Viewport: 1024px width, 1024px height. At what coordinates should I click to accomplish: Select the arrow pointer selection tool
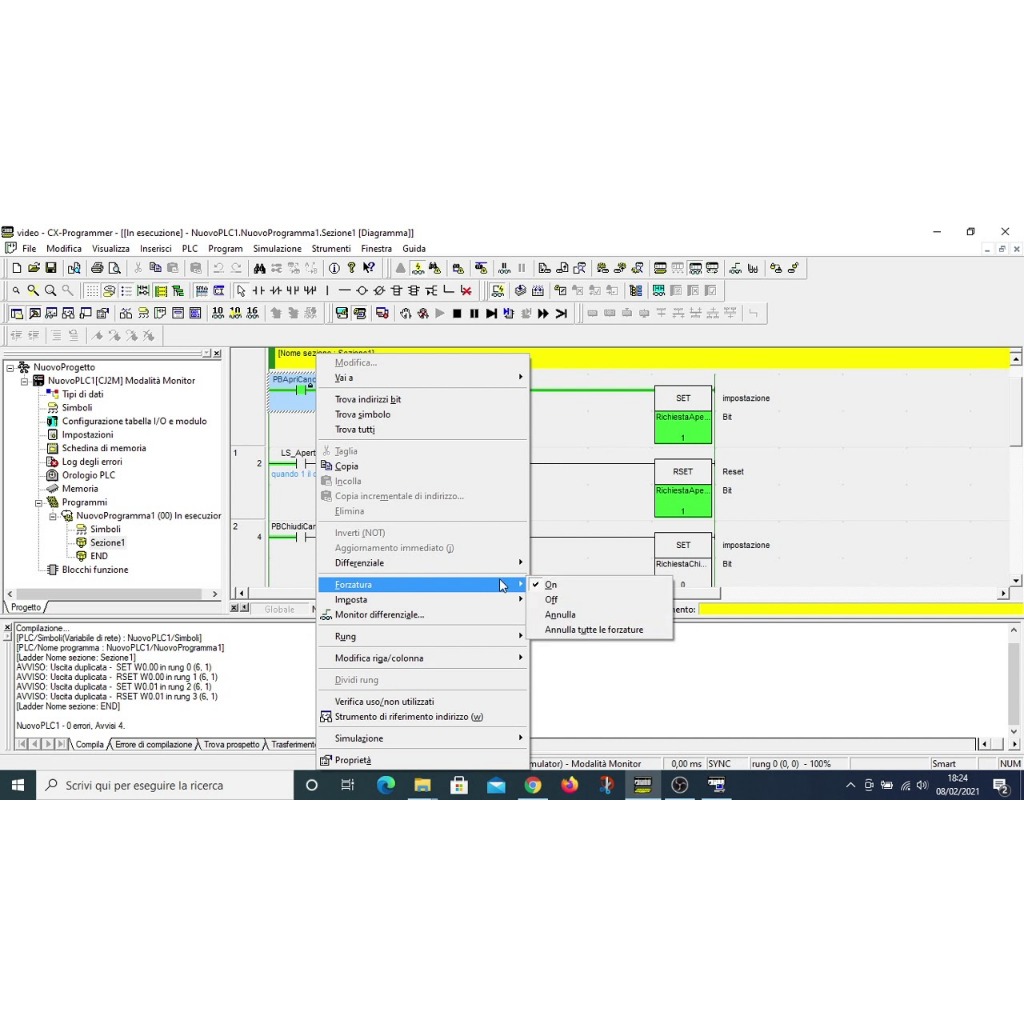242,291
